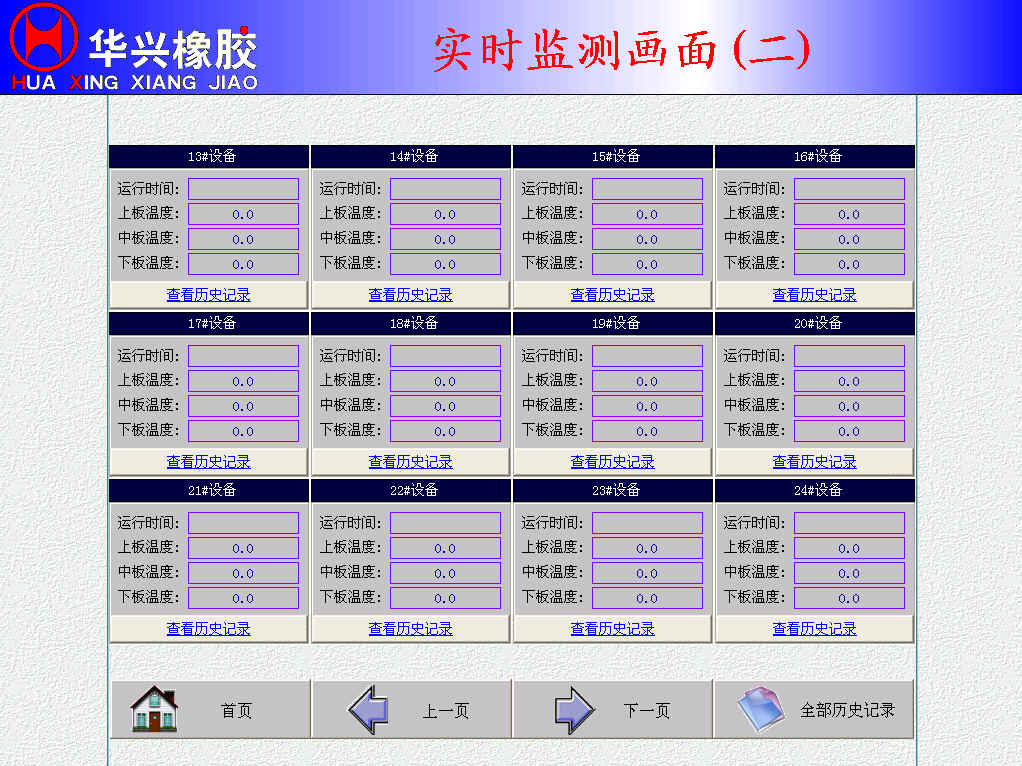Click the house icon for home page
Image resolution: width=1022 pixels, height=766 pixels.
click(154, 709)
